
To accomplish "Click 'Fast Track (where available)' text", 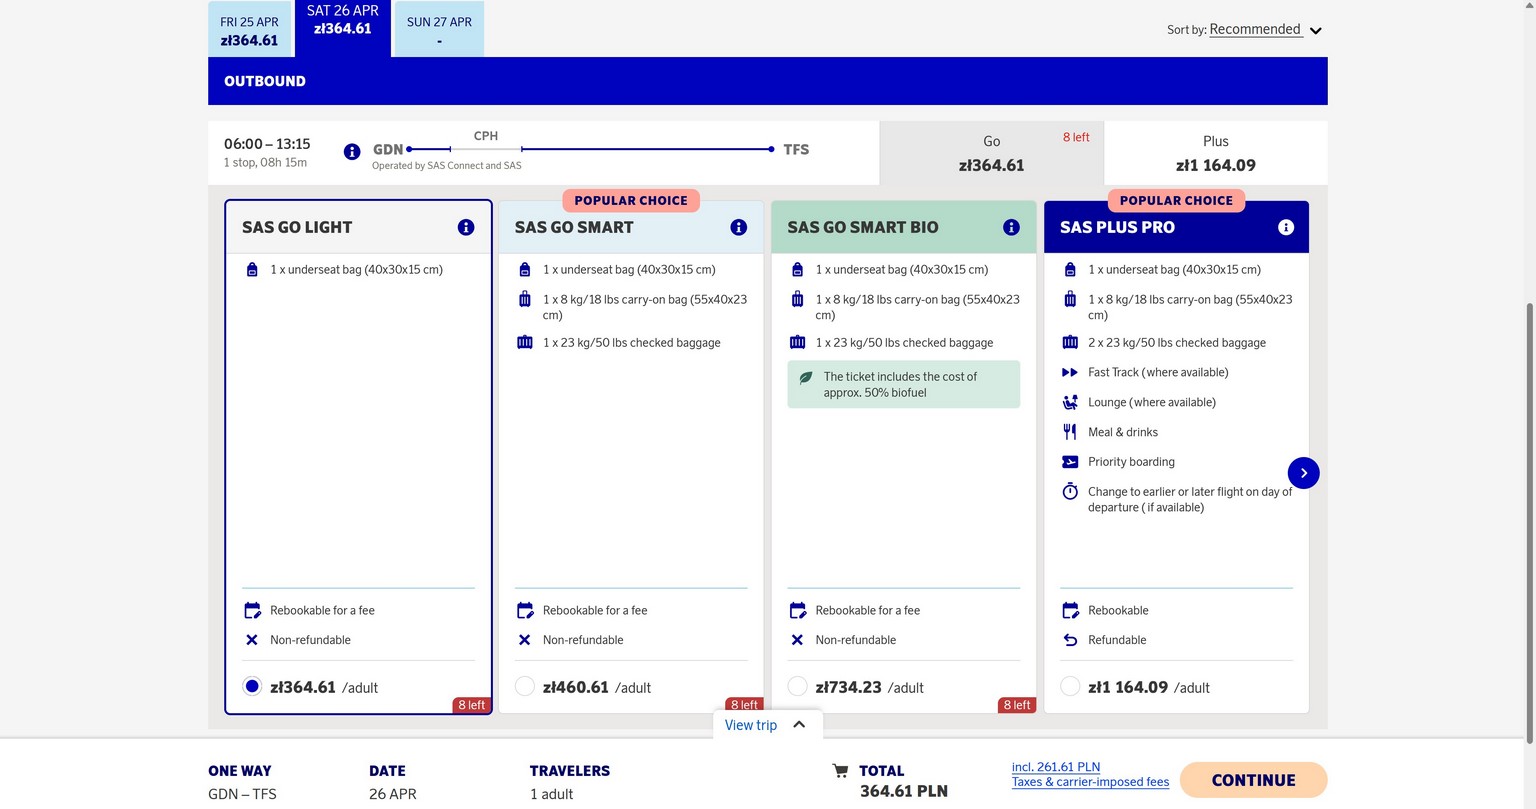I will coord(1158,372).
